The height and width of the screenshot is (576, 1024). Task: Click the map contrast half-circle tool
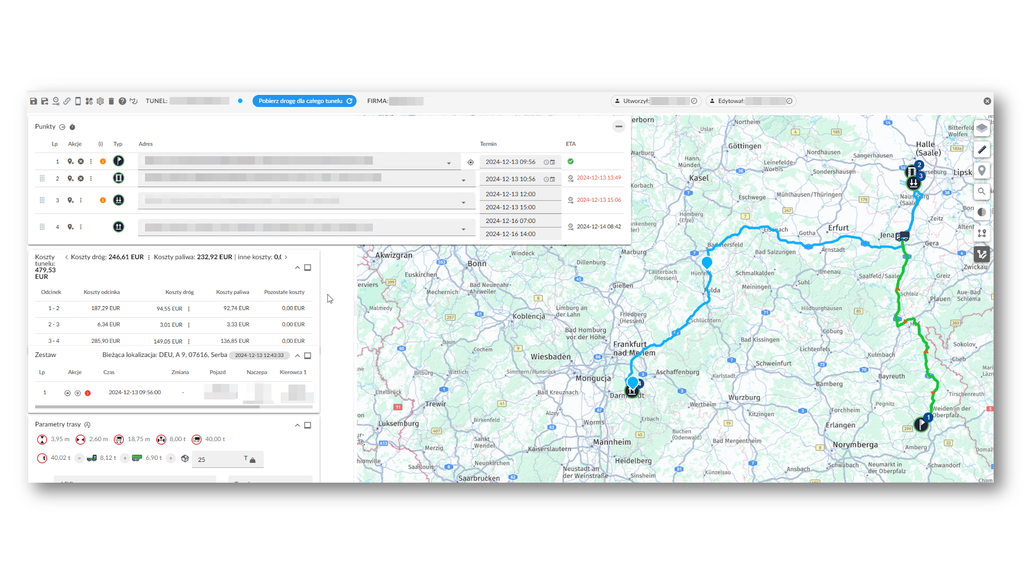[982, 212]
